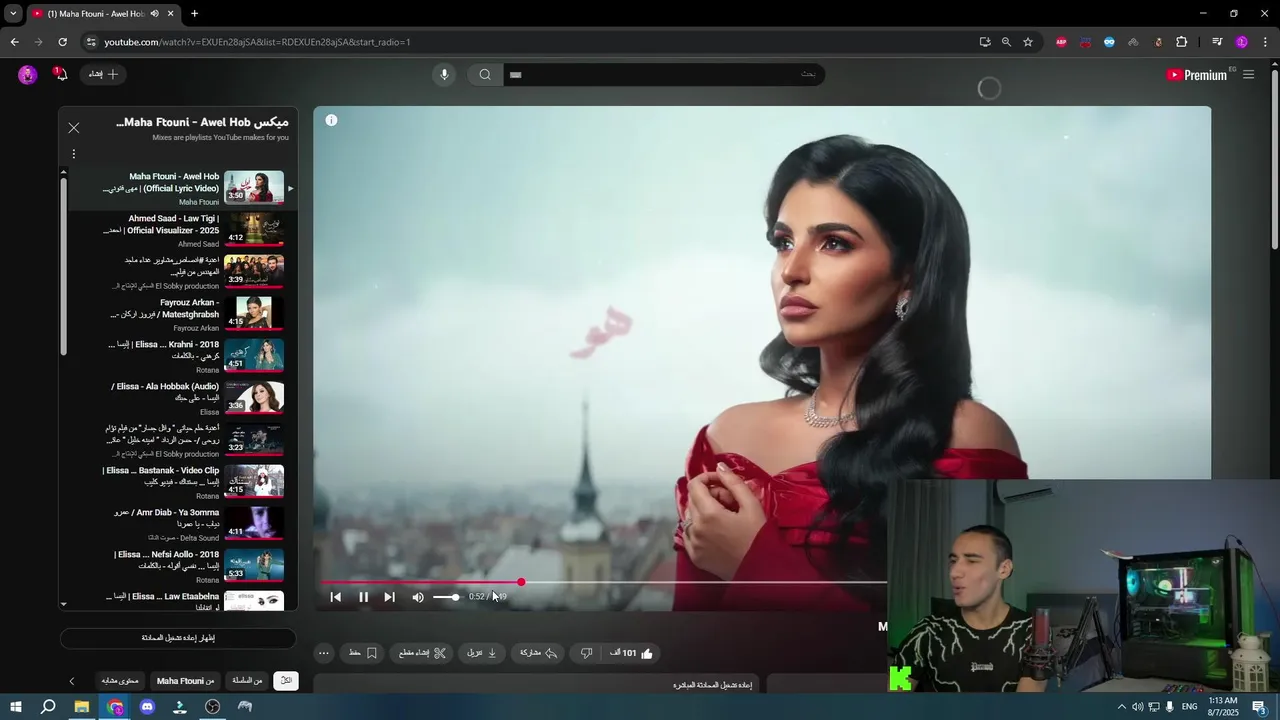
Task: Skip to the next video
Action: pyautogui.click(x=389, y=597)
